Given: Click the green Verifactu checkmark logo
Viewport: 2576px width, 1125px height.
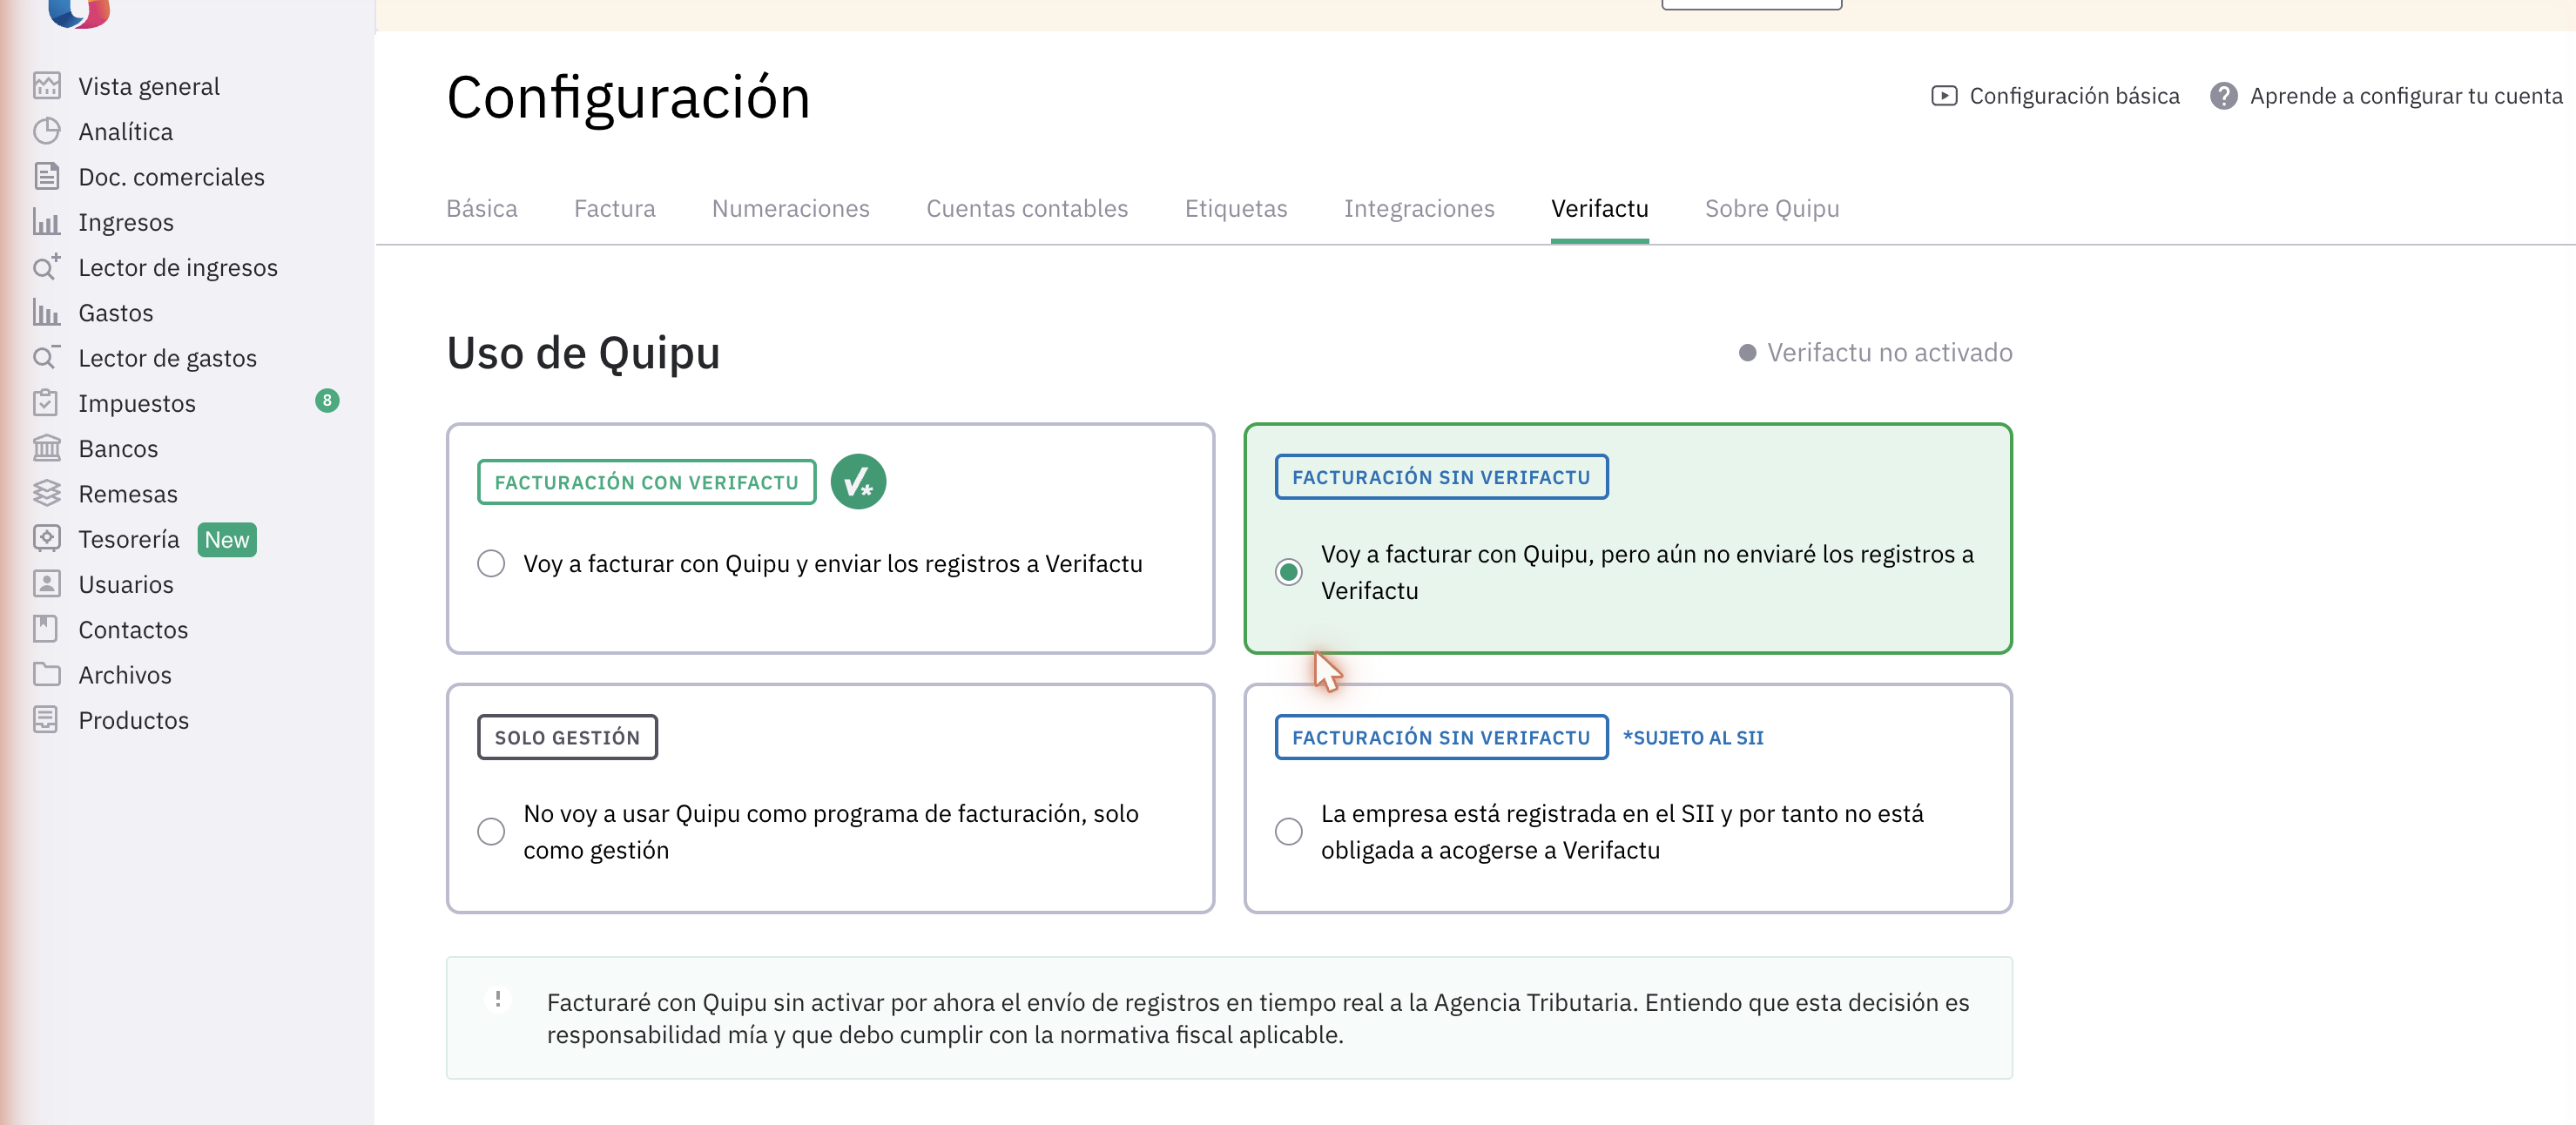Looking at the screenshot, I should (858, 482).
